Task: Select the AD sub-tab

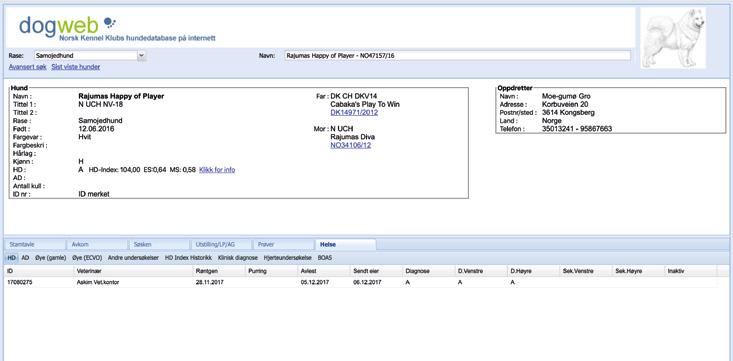Action: (25, 258)
